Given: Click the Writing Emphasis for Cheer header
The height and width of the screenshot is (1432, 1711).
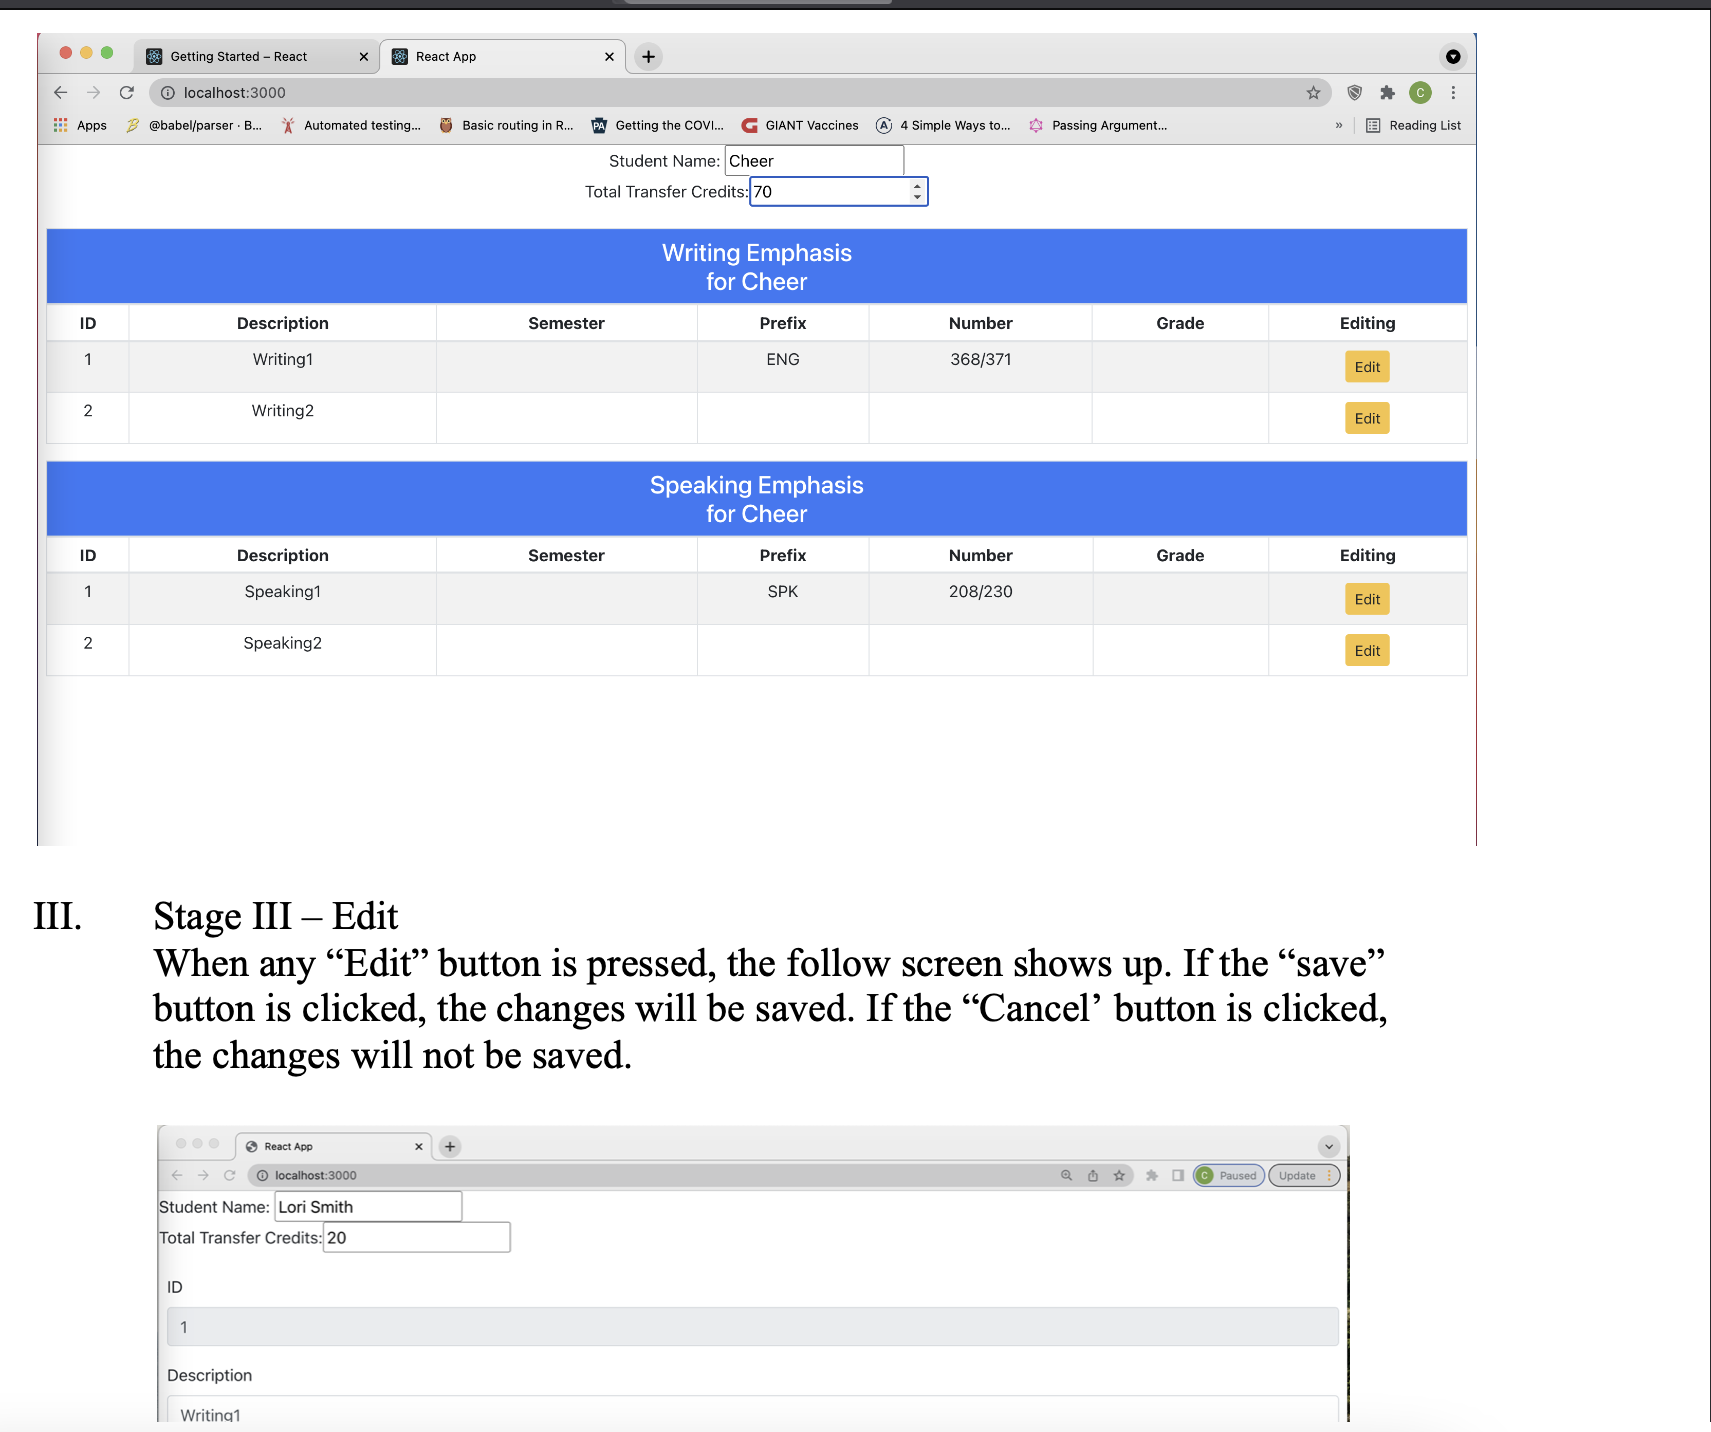Looking at the screenshot, I should tap(757, 267).
